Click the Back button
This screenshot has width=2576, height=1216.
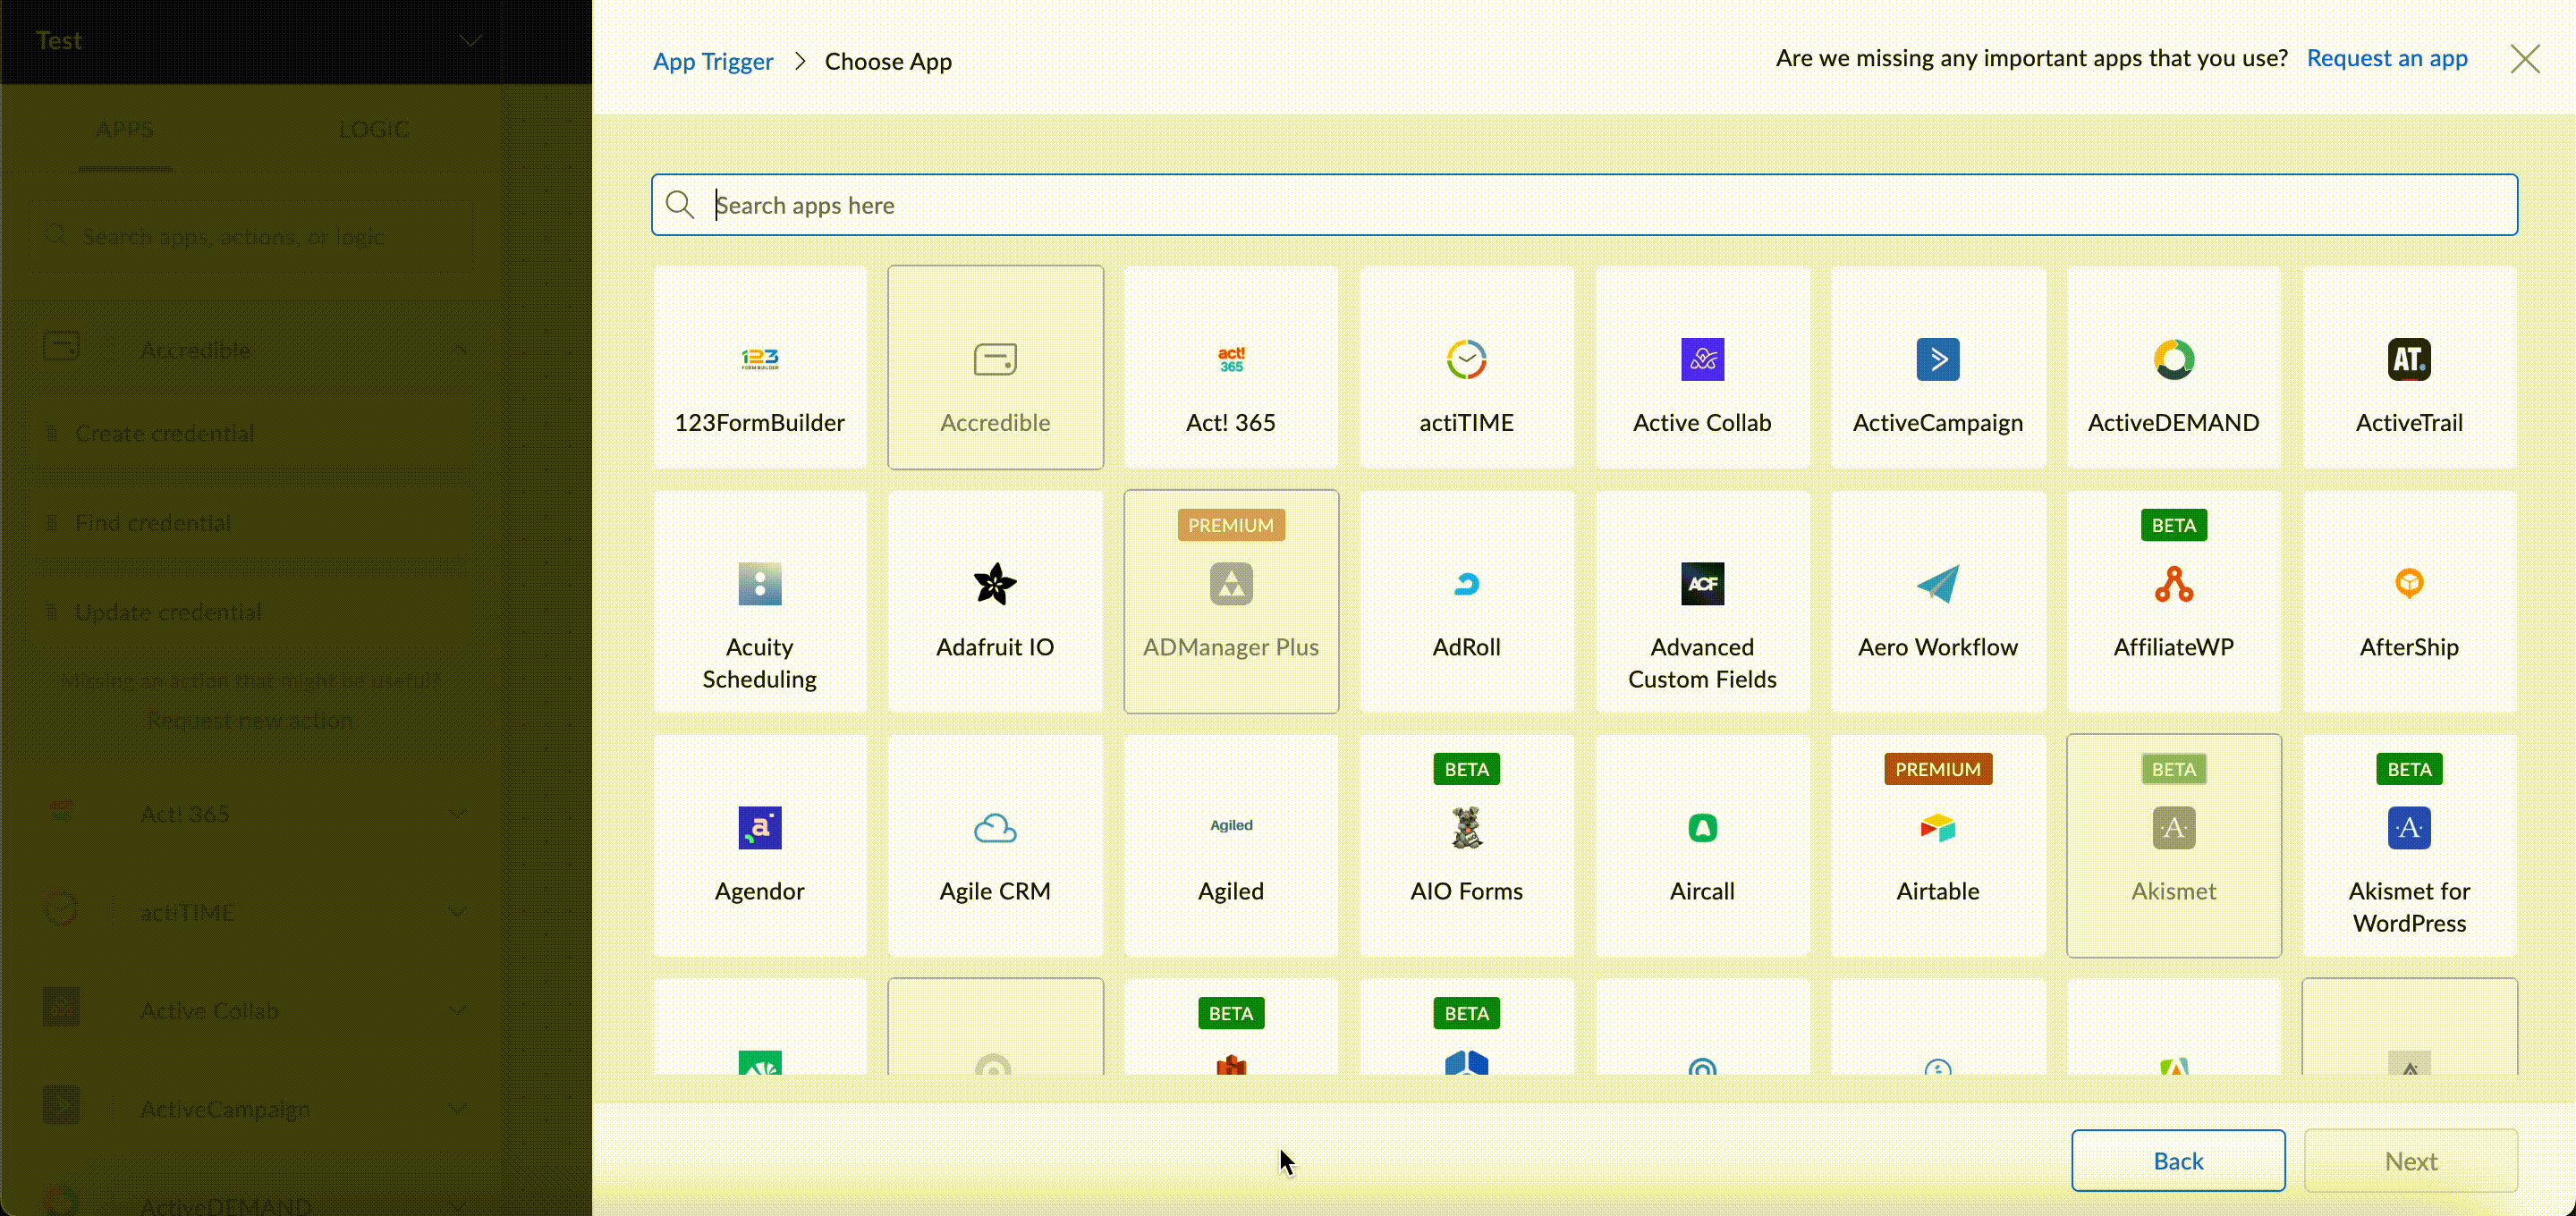[2177, 1160]
